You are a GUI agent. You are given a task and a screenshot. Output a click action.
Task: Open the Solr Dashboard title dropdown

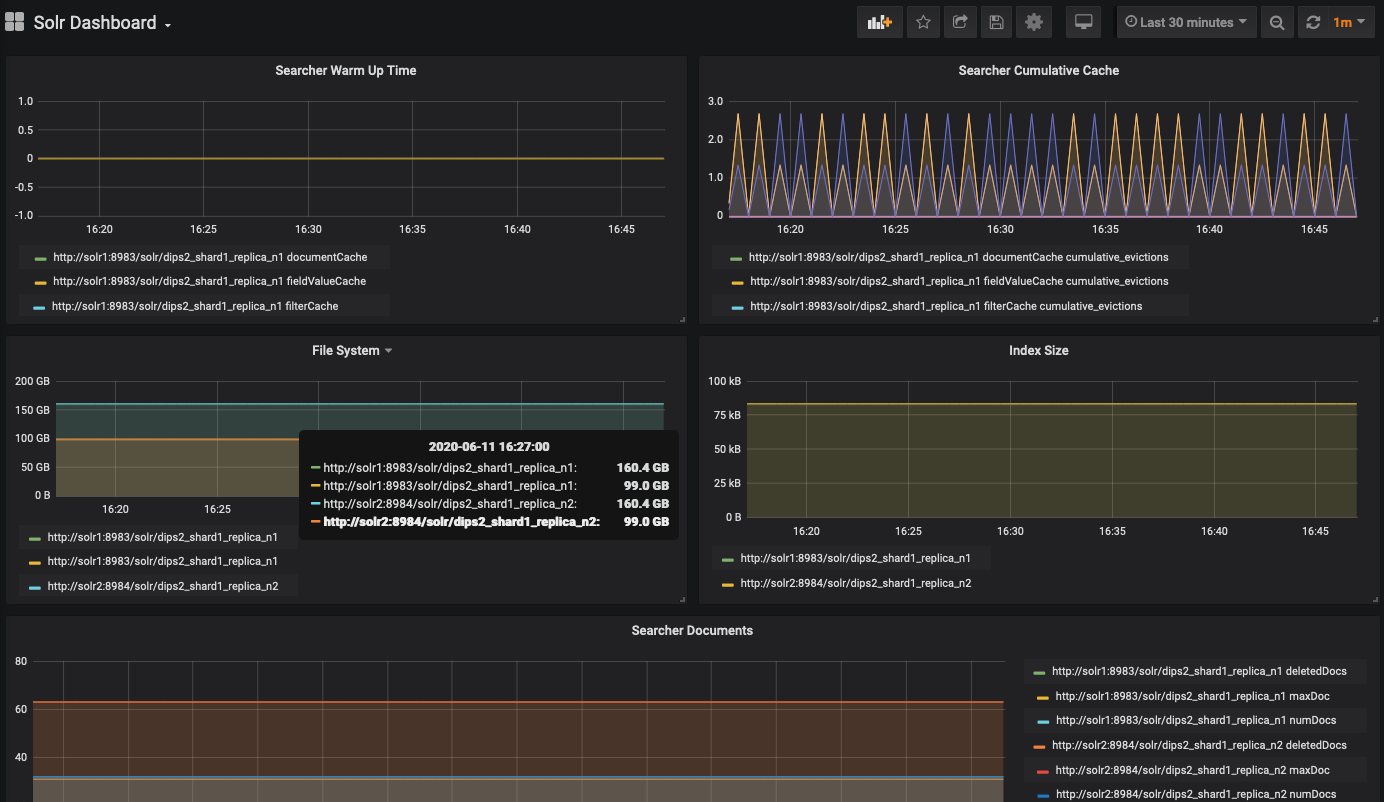[102, 23]
